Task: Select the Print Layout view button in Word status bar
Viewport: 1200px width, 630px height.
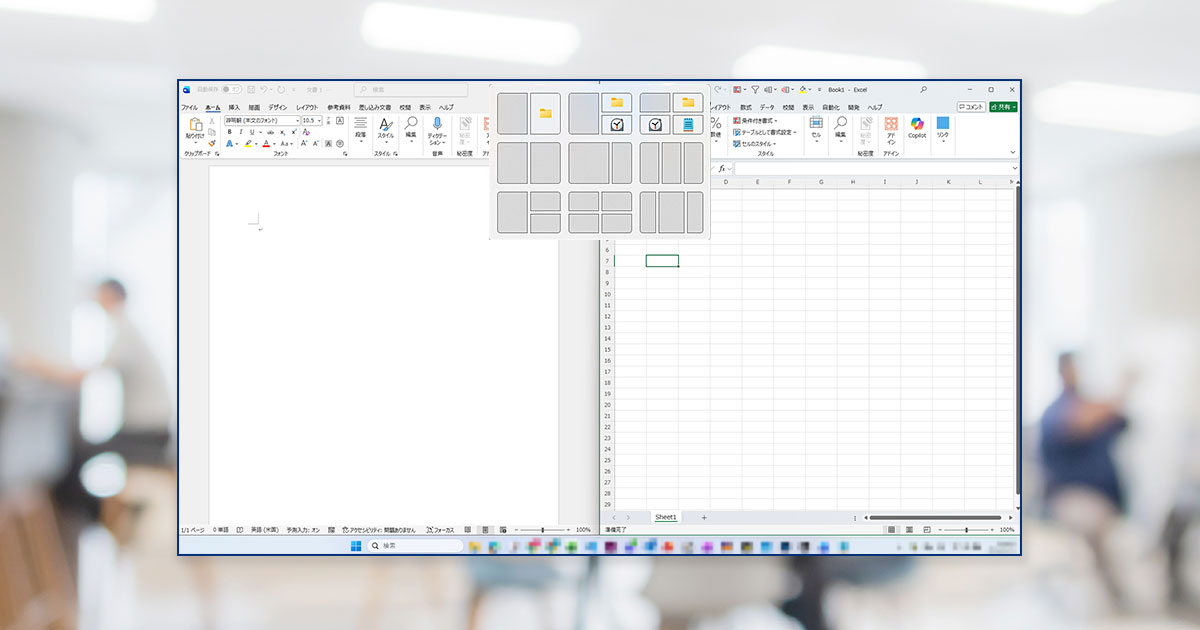Action: click(485, 529)
